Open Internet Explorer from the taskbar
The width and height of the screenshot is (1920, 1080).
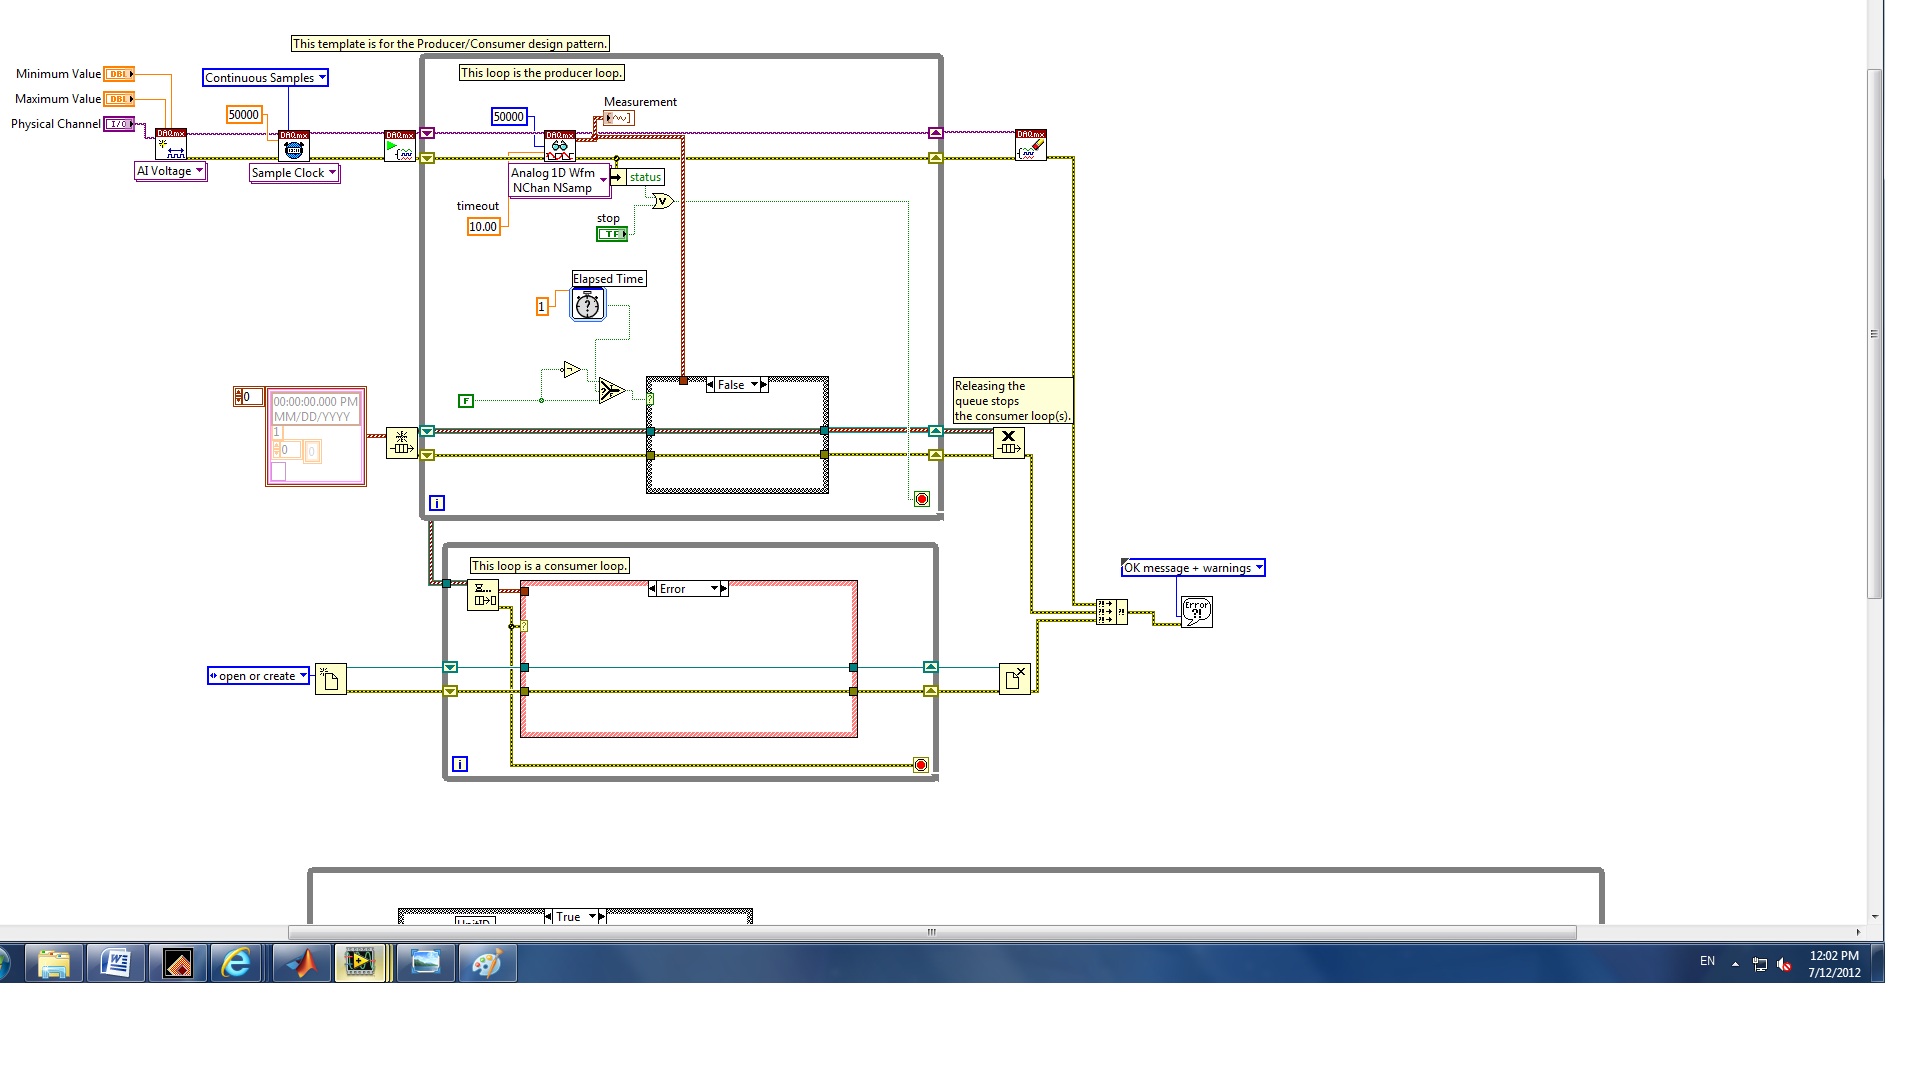[x=238, y=963]
